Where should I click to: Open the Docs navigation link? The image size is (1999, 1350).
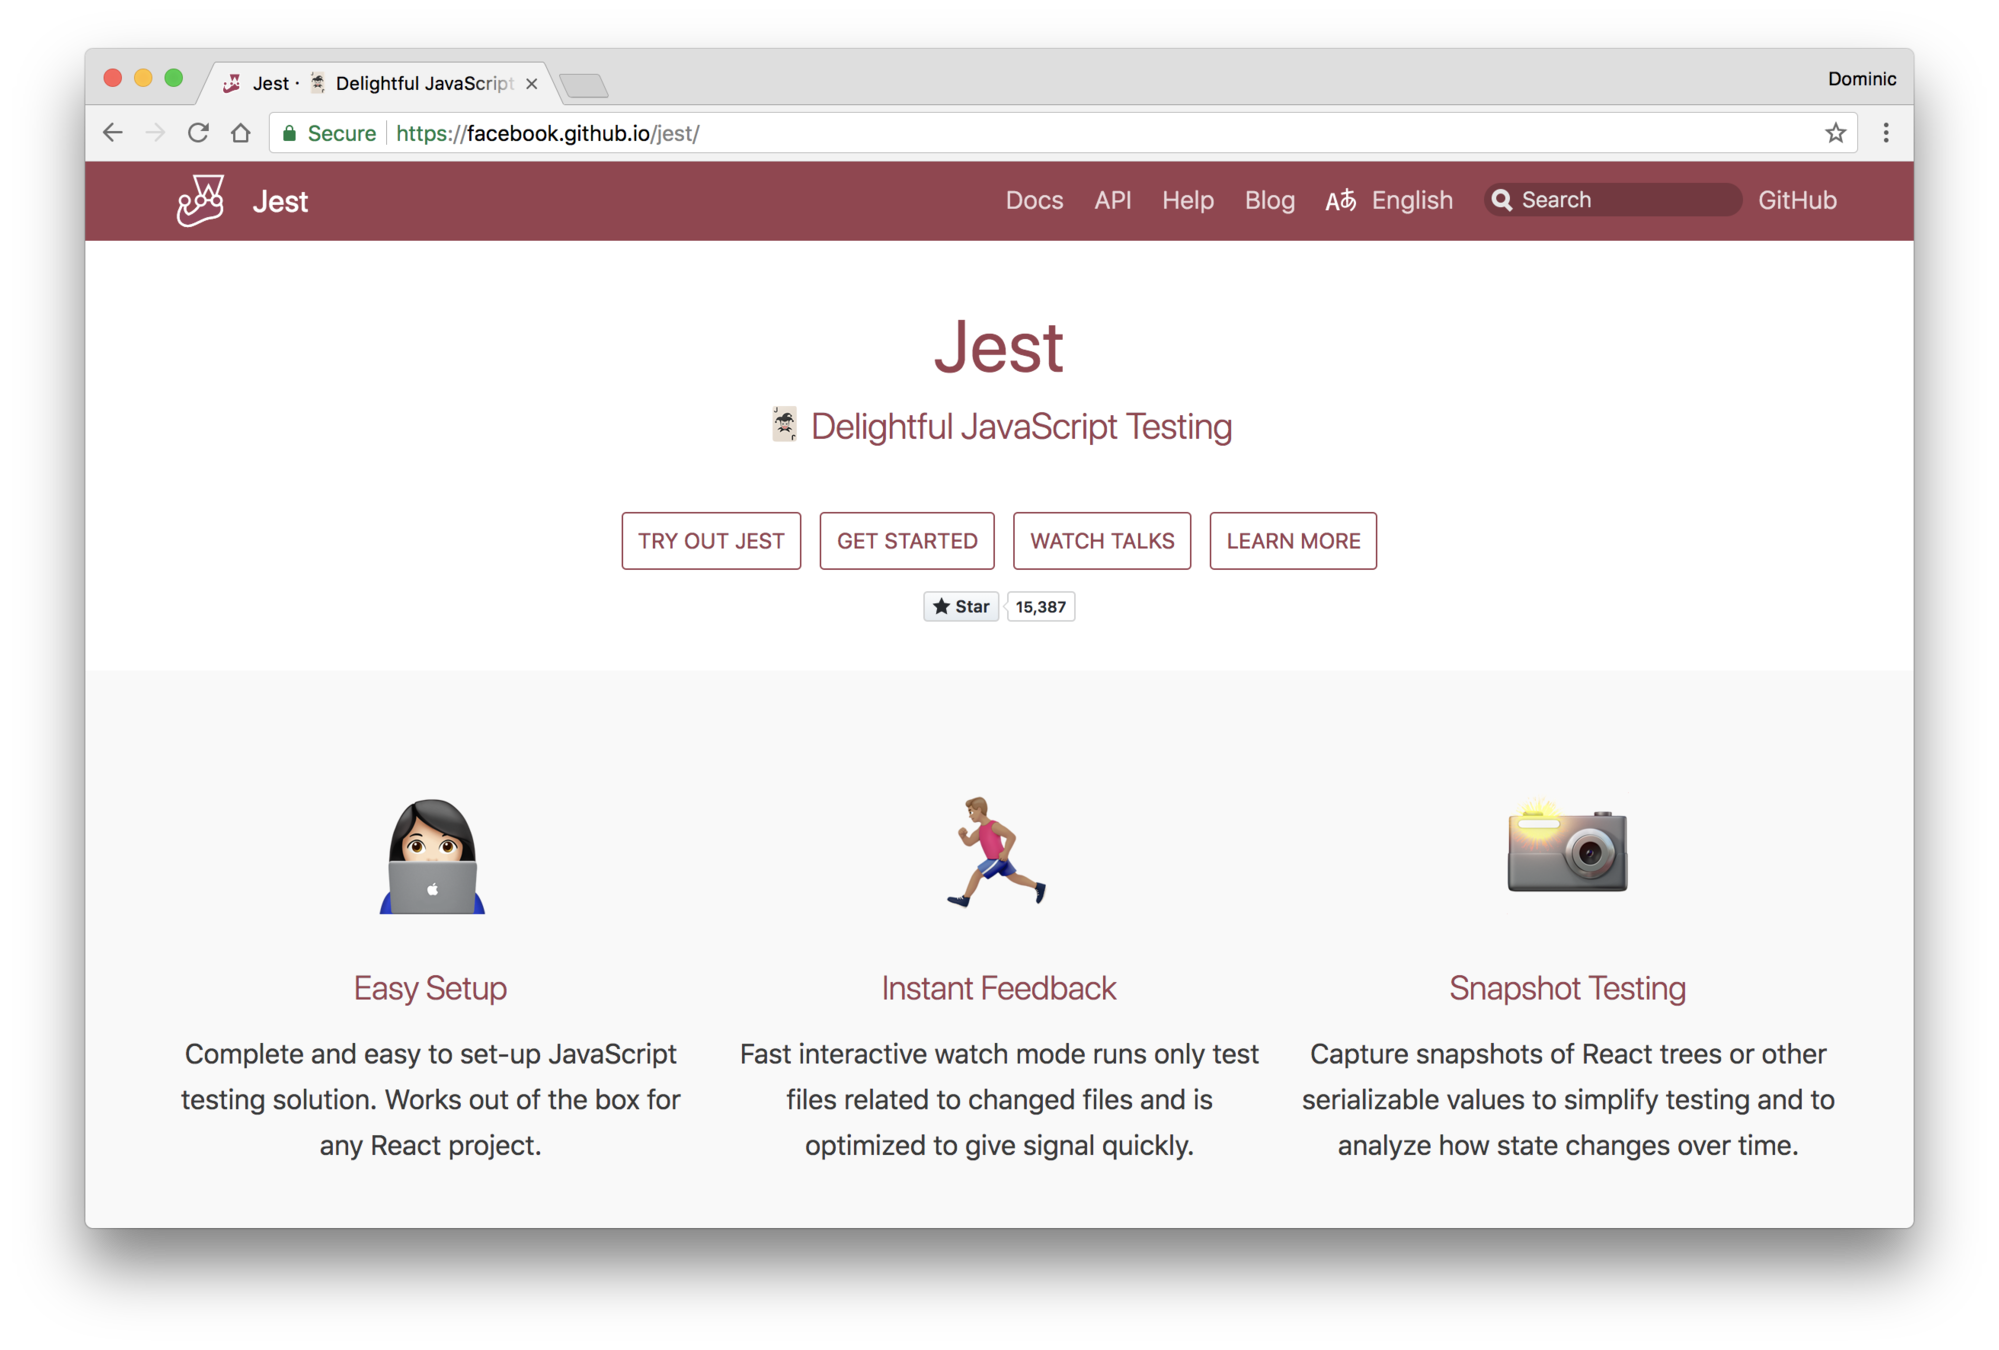coord(1034,201)
